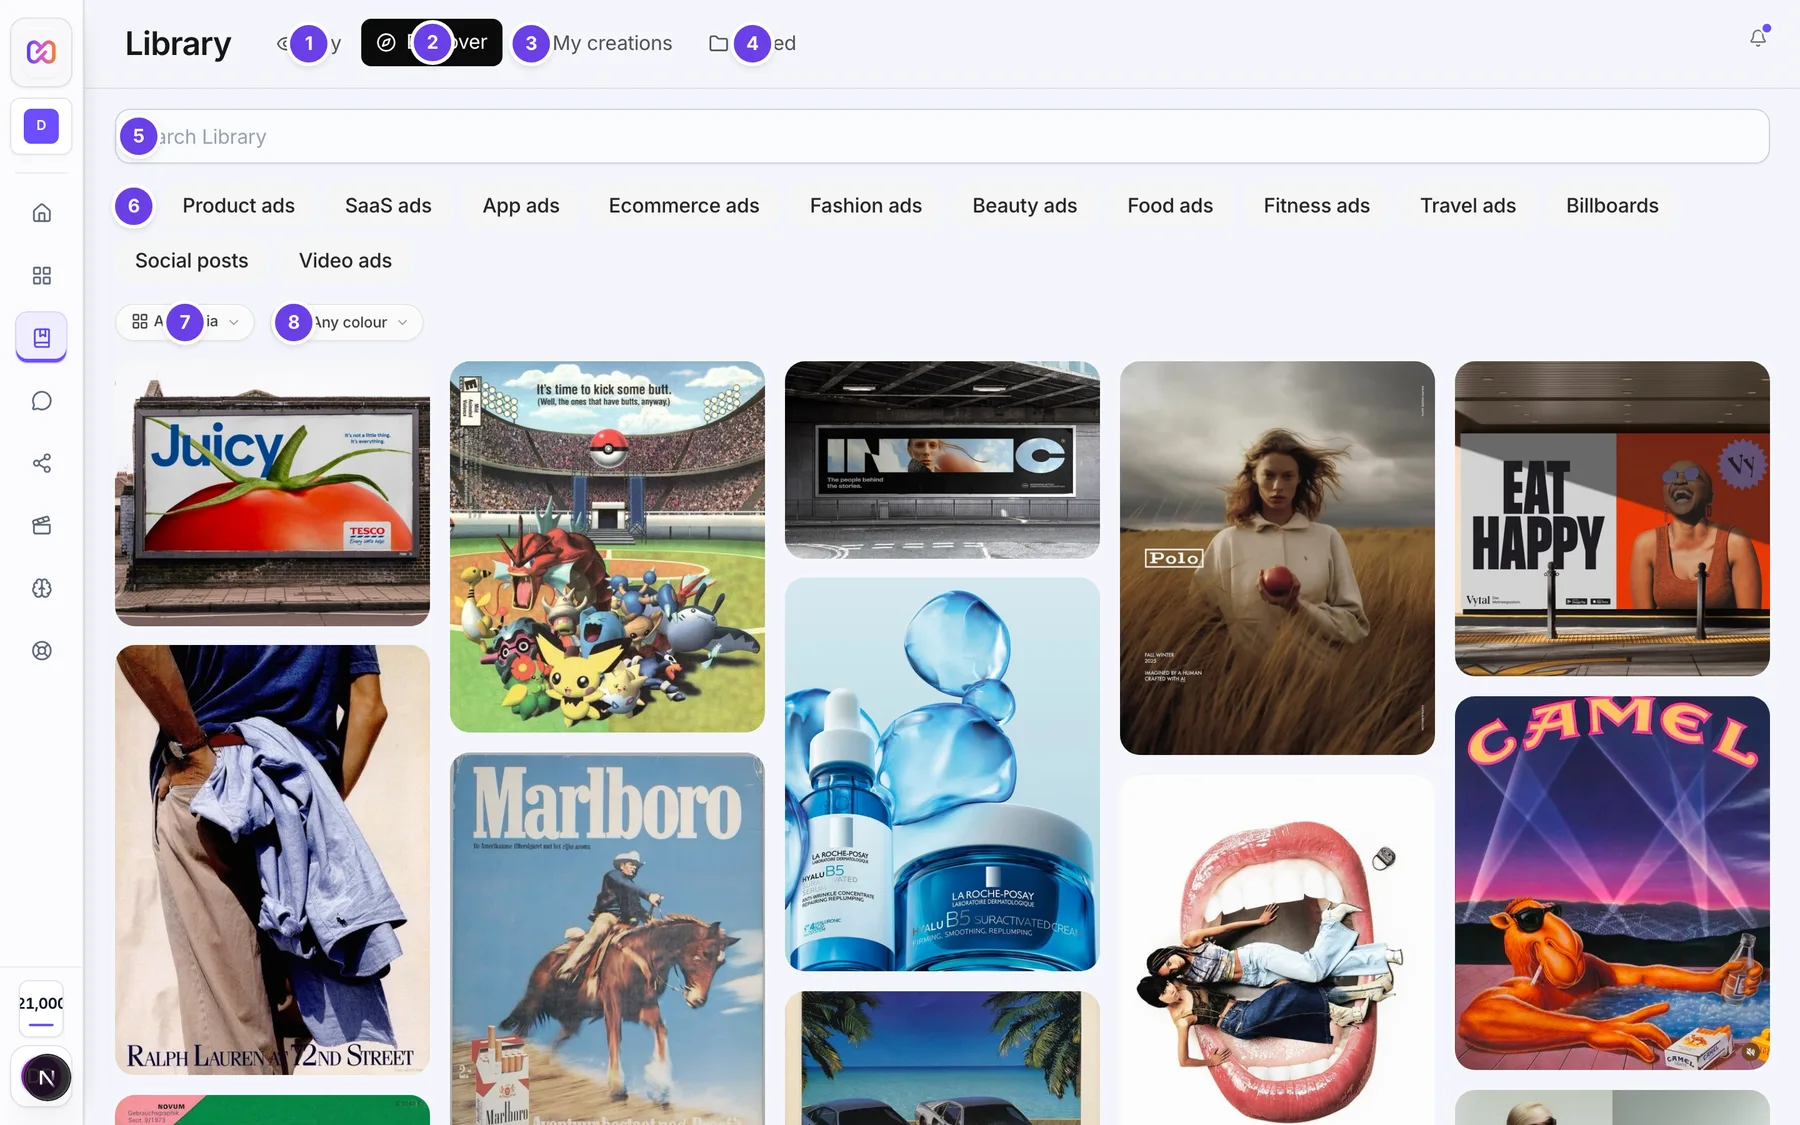Click the app logo icon in sidebar
This screenshot has height=1125, width=1800.
(x=41, y=52)
